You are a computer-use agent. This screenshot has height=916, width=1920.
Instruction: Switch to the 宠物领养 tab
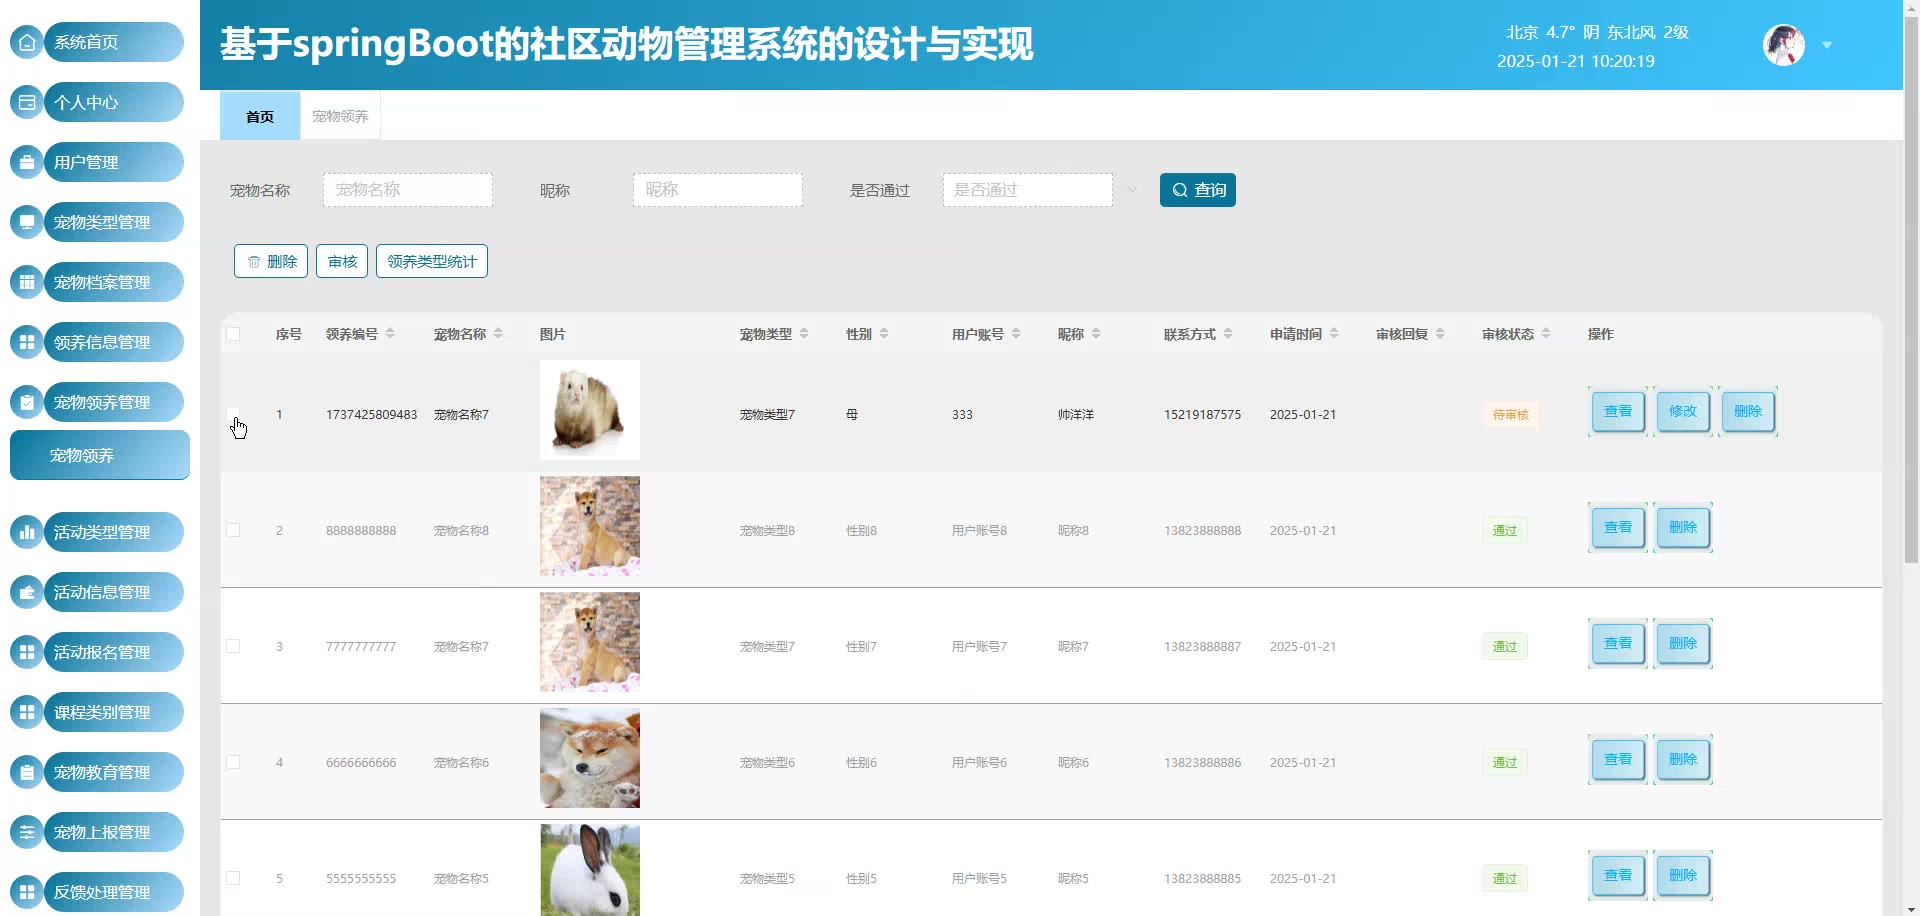pos(340,116)
